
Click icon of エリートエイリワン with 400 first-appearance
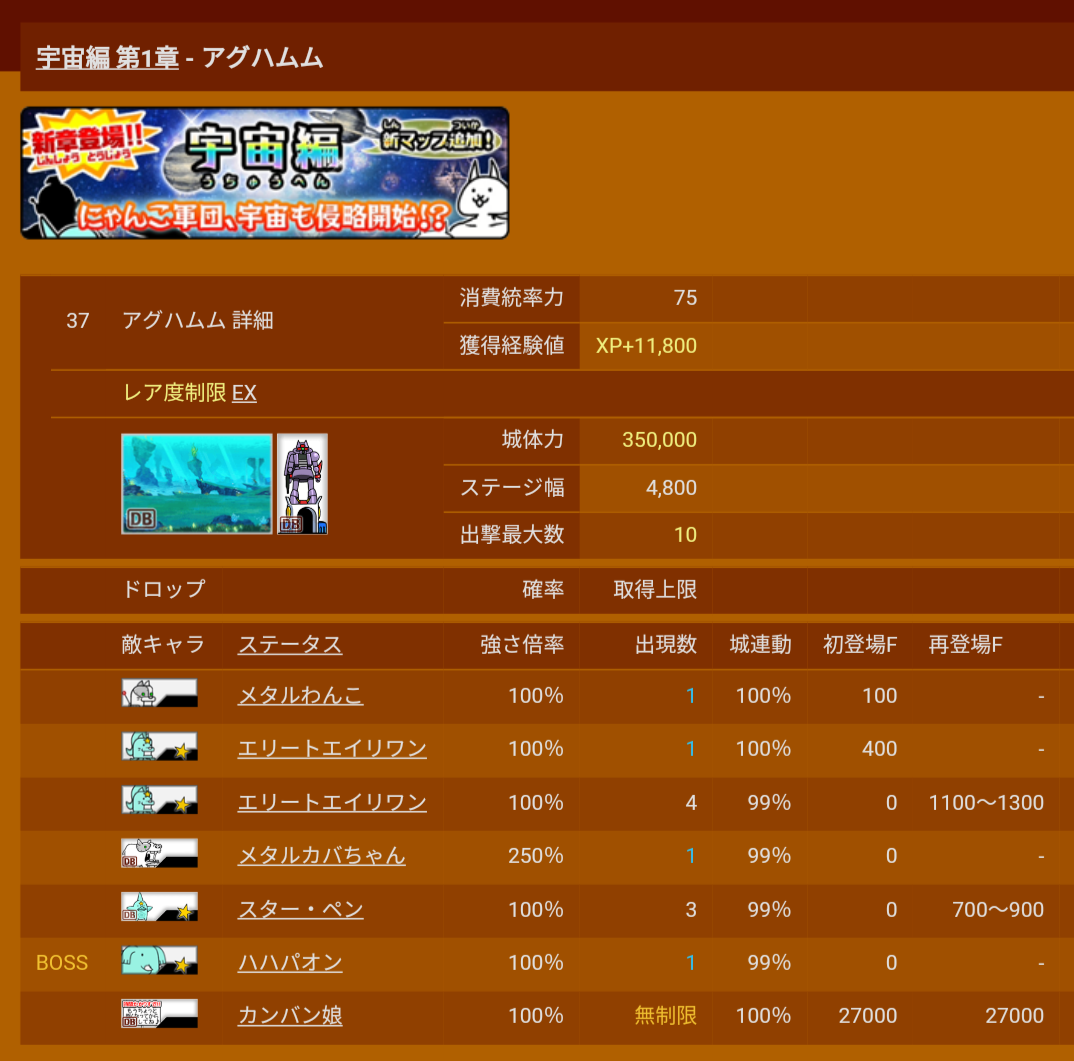point(160,746)
